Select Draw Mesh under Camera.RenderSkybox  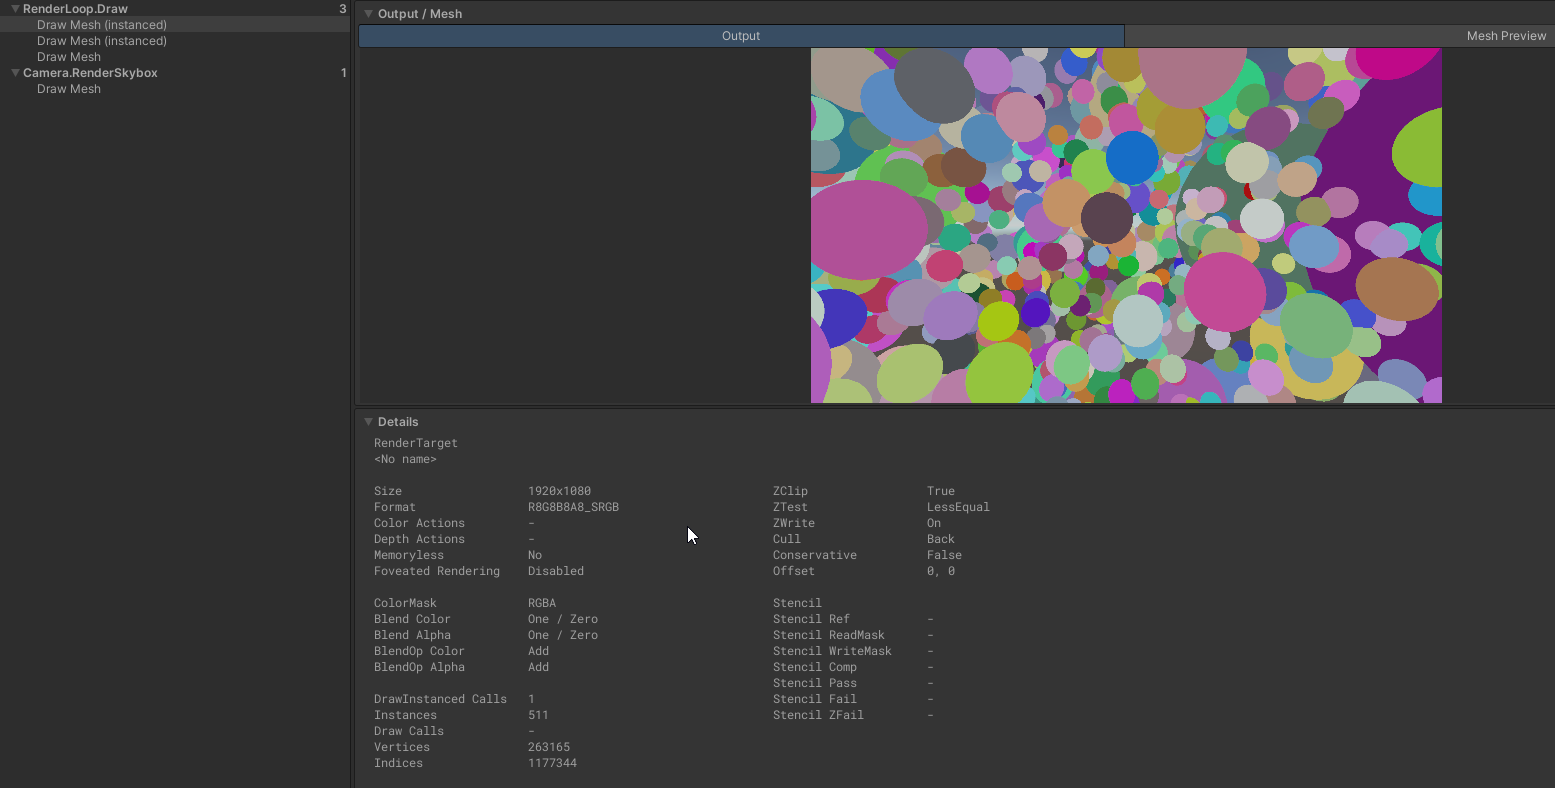click(x=175, y=89)
